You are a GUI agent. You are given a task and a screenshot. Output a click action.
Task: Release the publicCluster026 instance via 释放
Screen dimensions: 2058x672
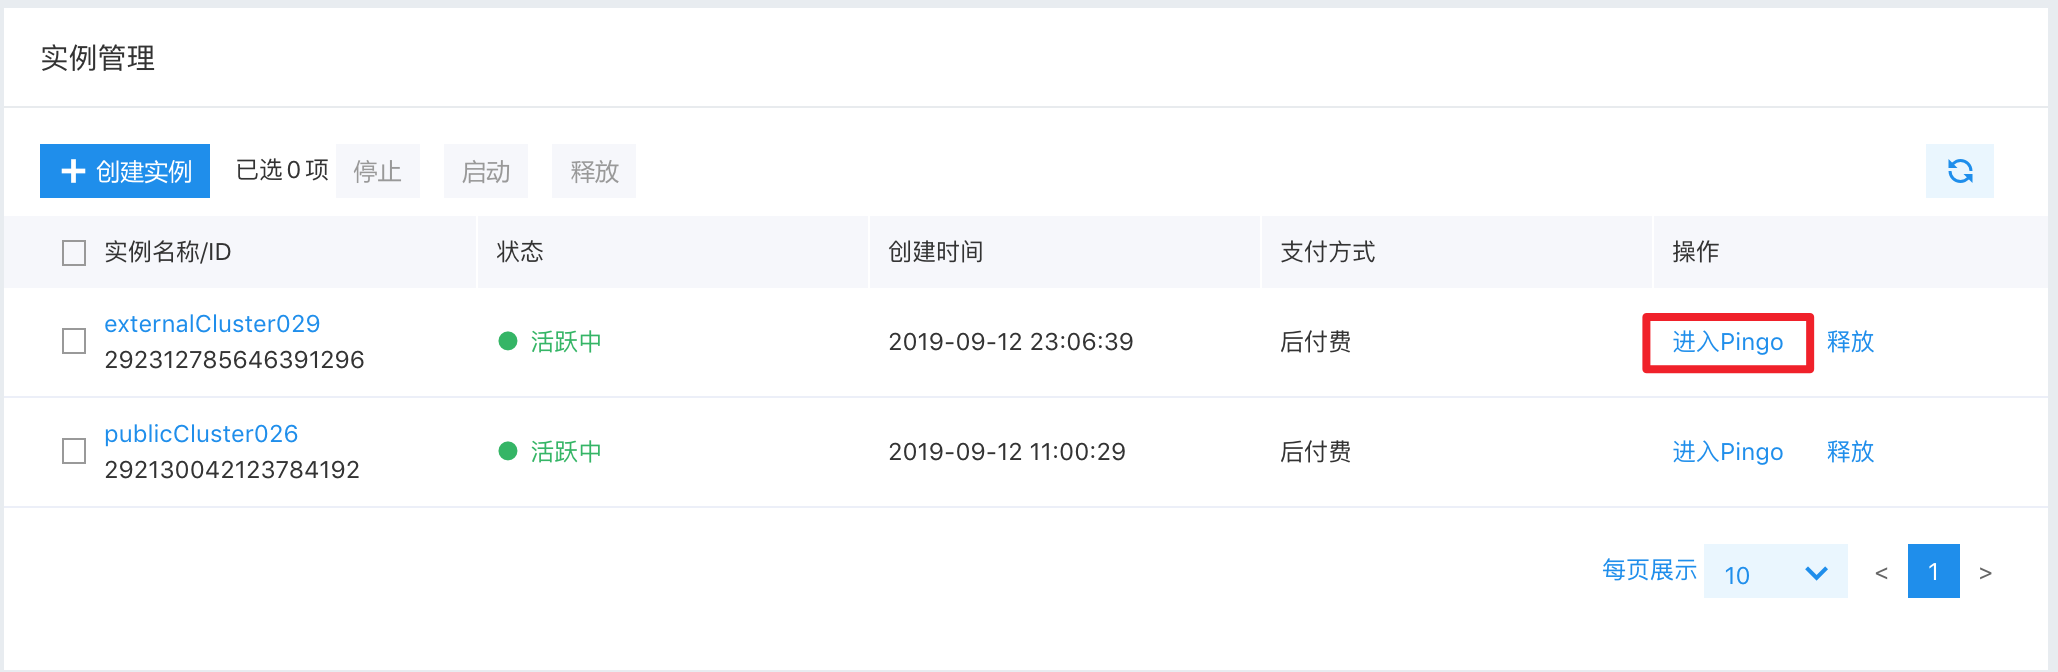click(1850, 452)
